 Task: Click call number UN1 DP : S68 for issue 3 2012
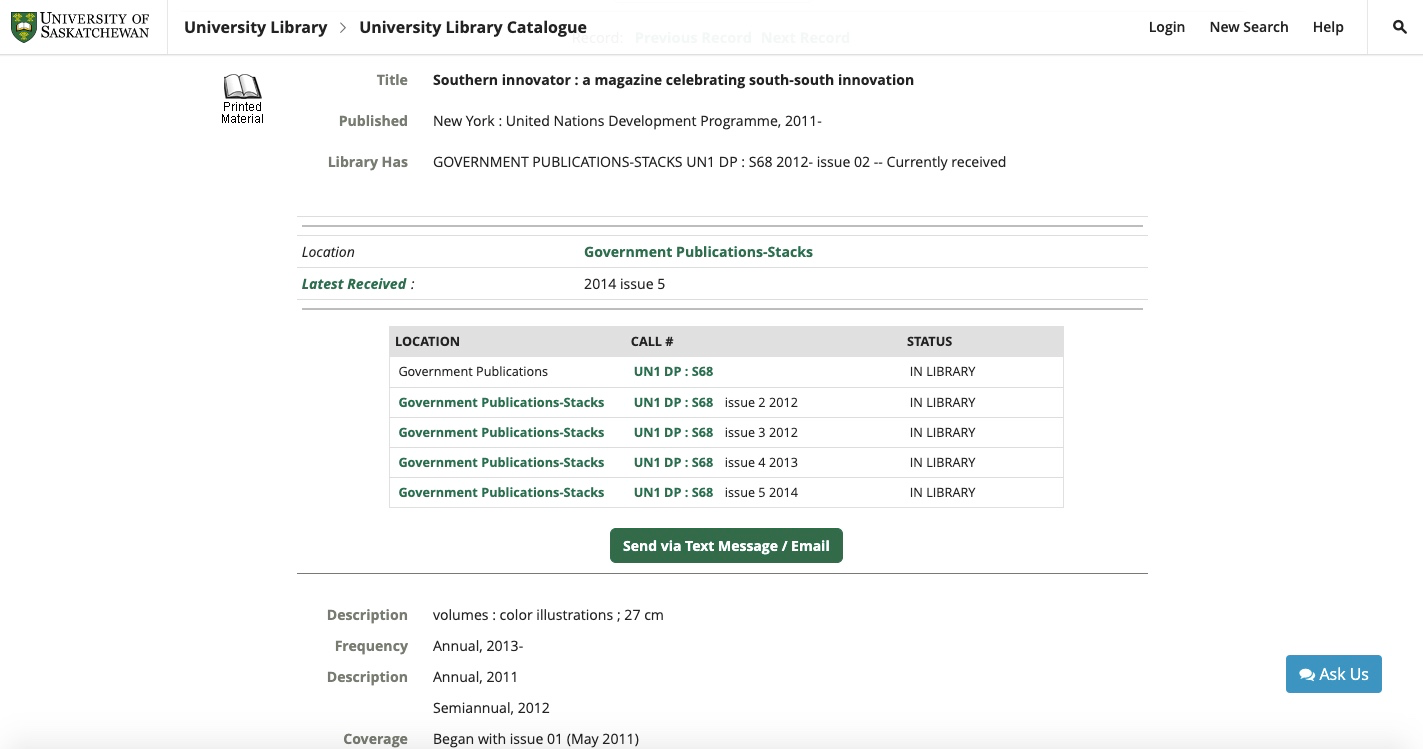[x=673, y=433]
